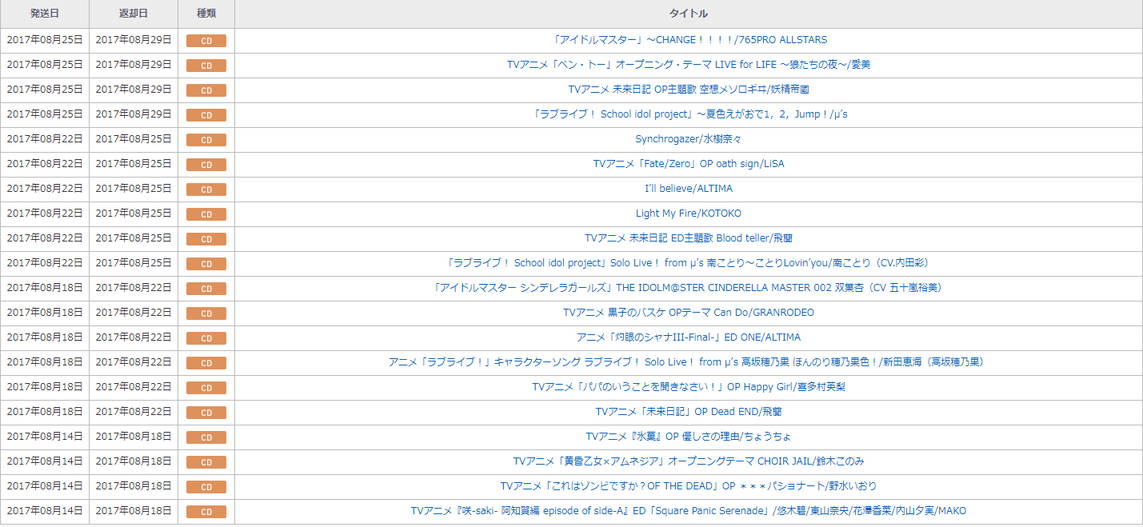The width and height of the screenshot is (1143, 527).
Task: Click the CD badge in the Light My Fire row
Action: coord(206,214)
